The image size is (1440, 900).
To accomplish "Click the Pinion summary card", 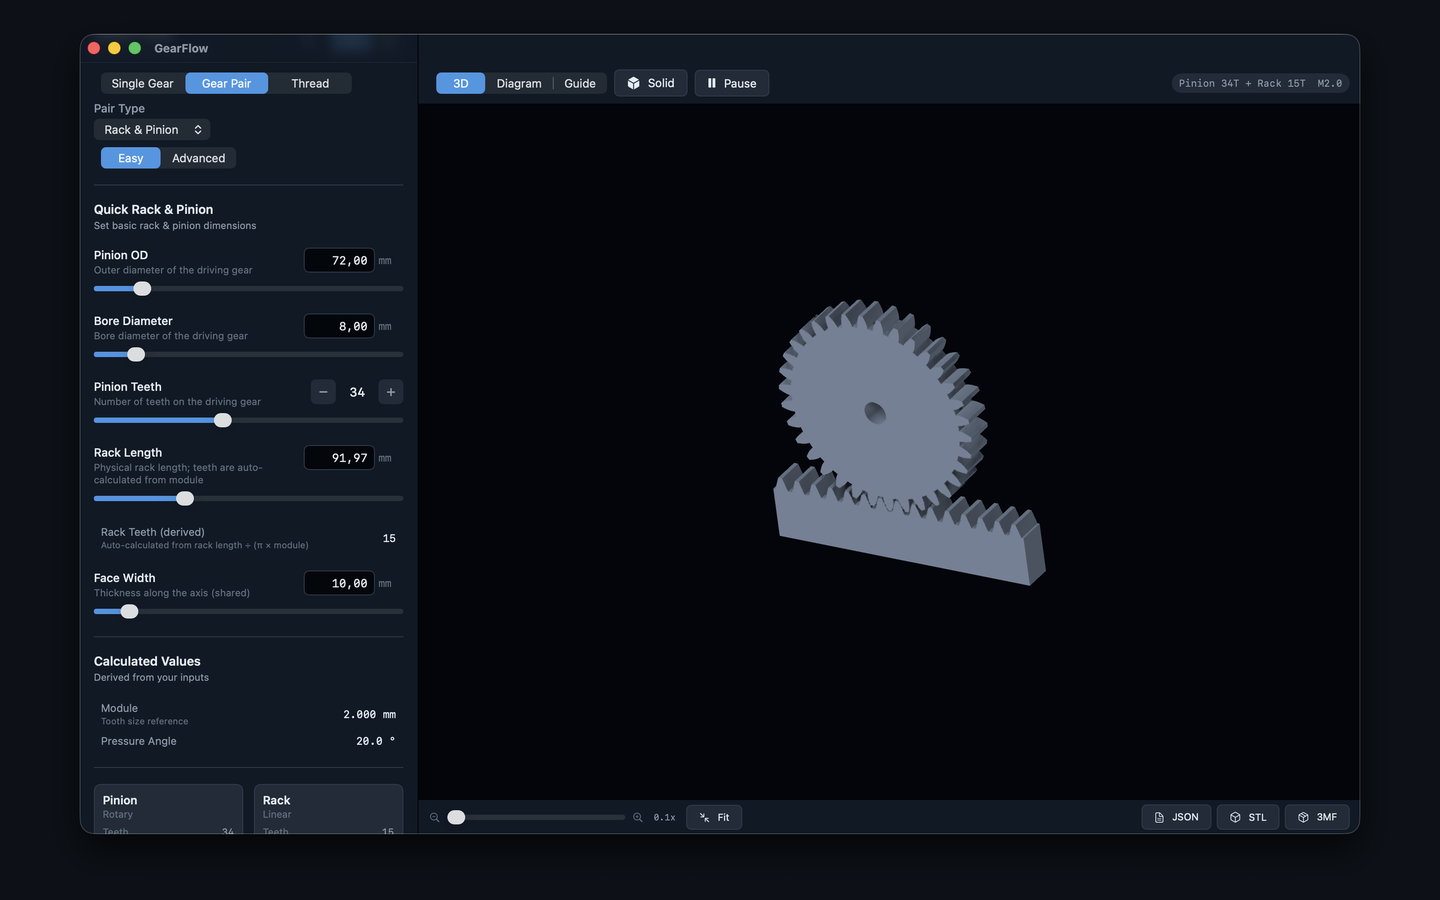I will [x=168, y=809].
